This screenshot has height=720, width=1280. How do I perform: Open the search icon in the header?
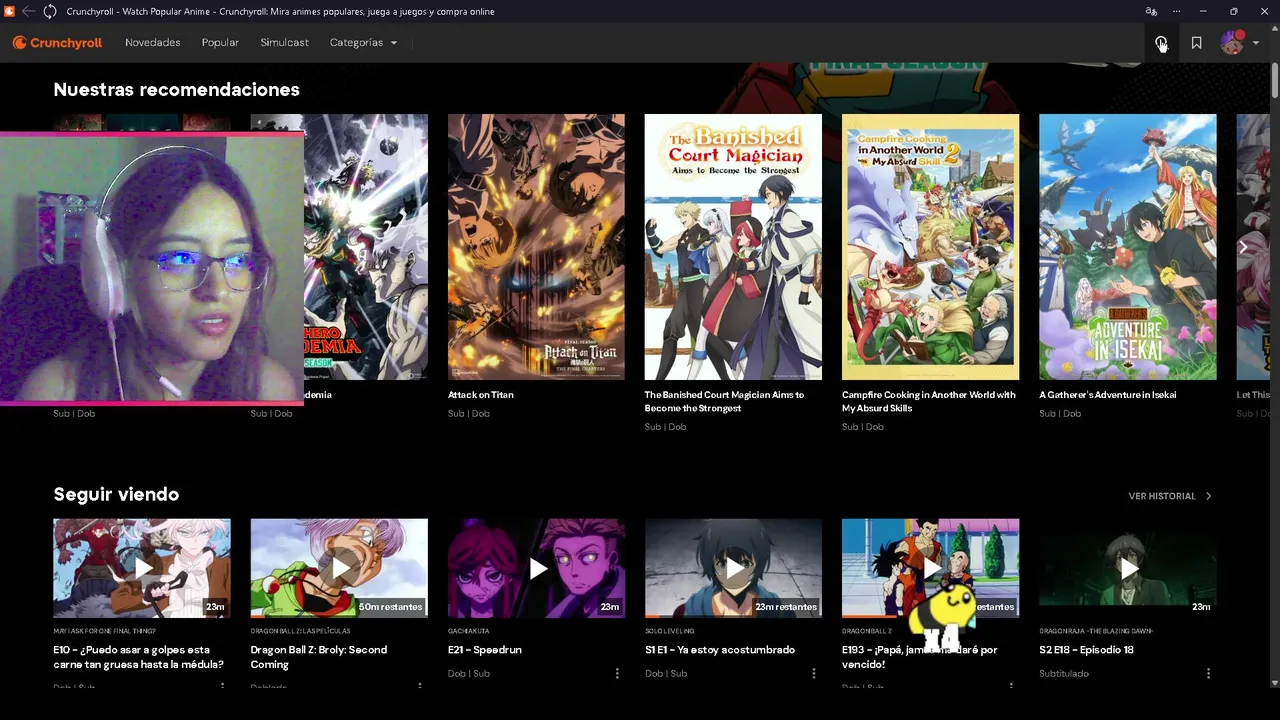click(1160, 43)
